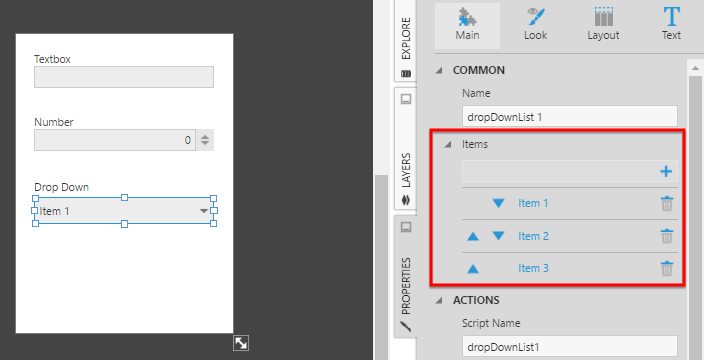
Task: Collapse the COMMON section
Action: click(x=439, y=70)
